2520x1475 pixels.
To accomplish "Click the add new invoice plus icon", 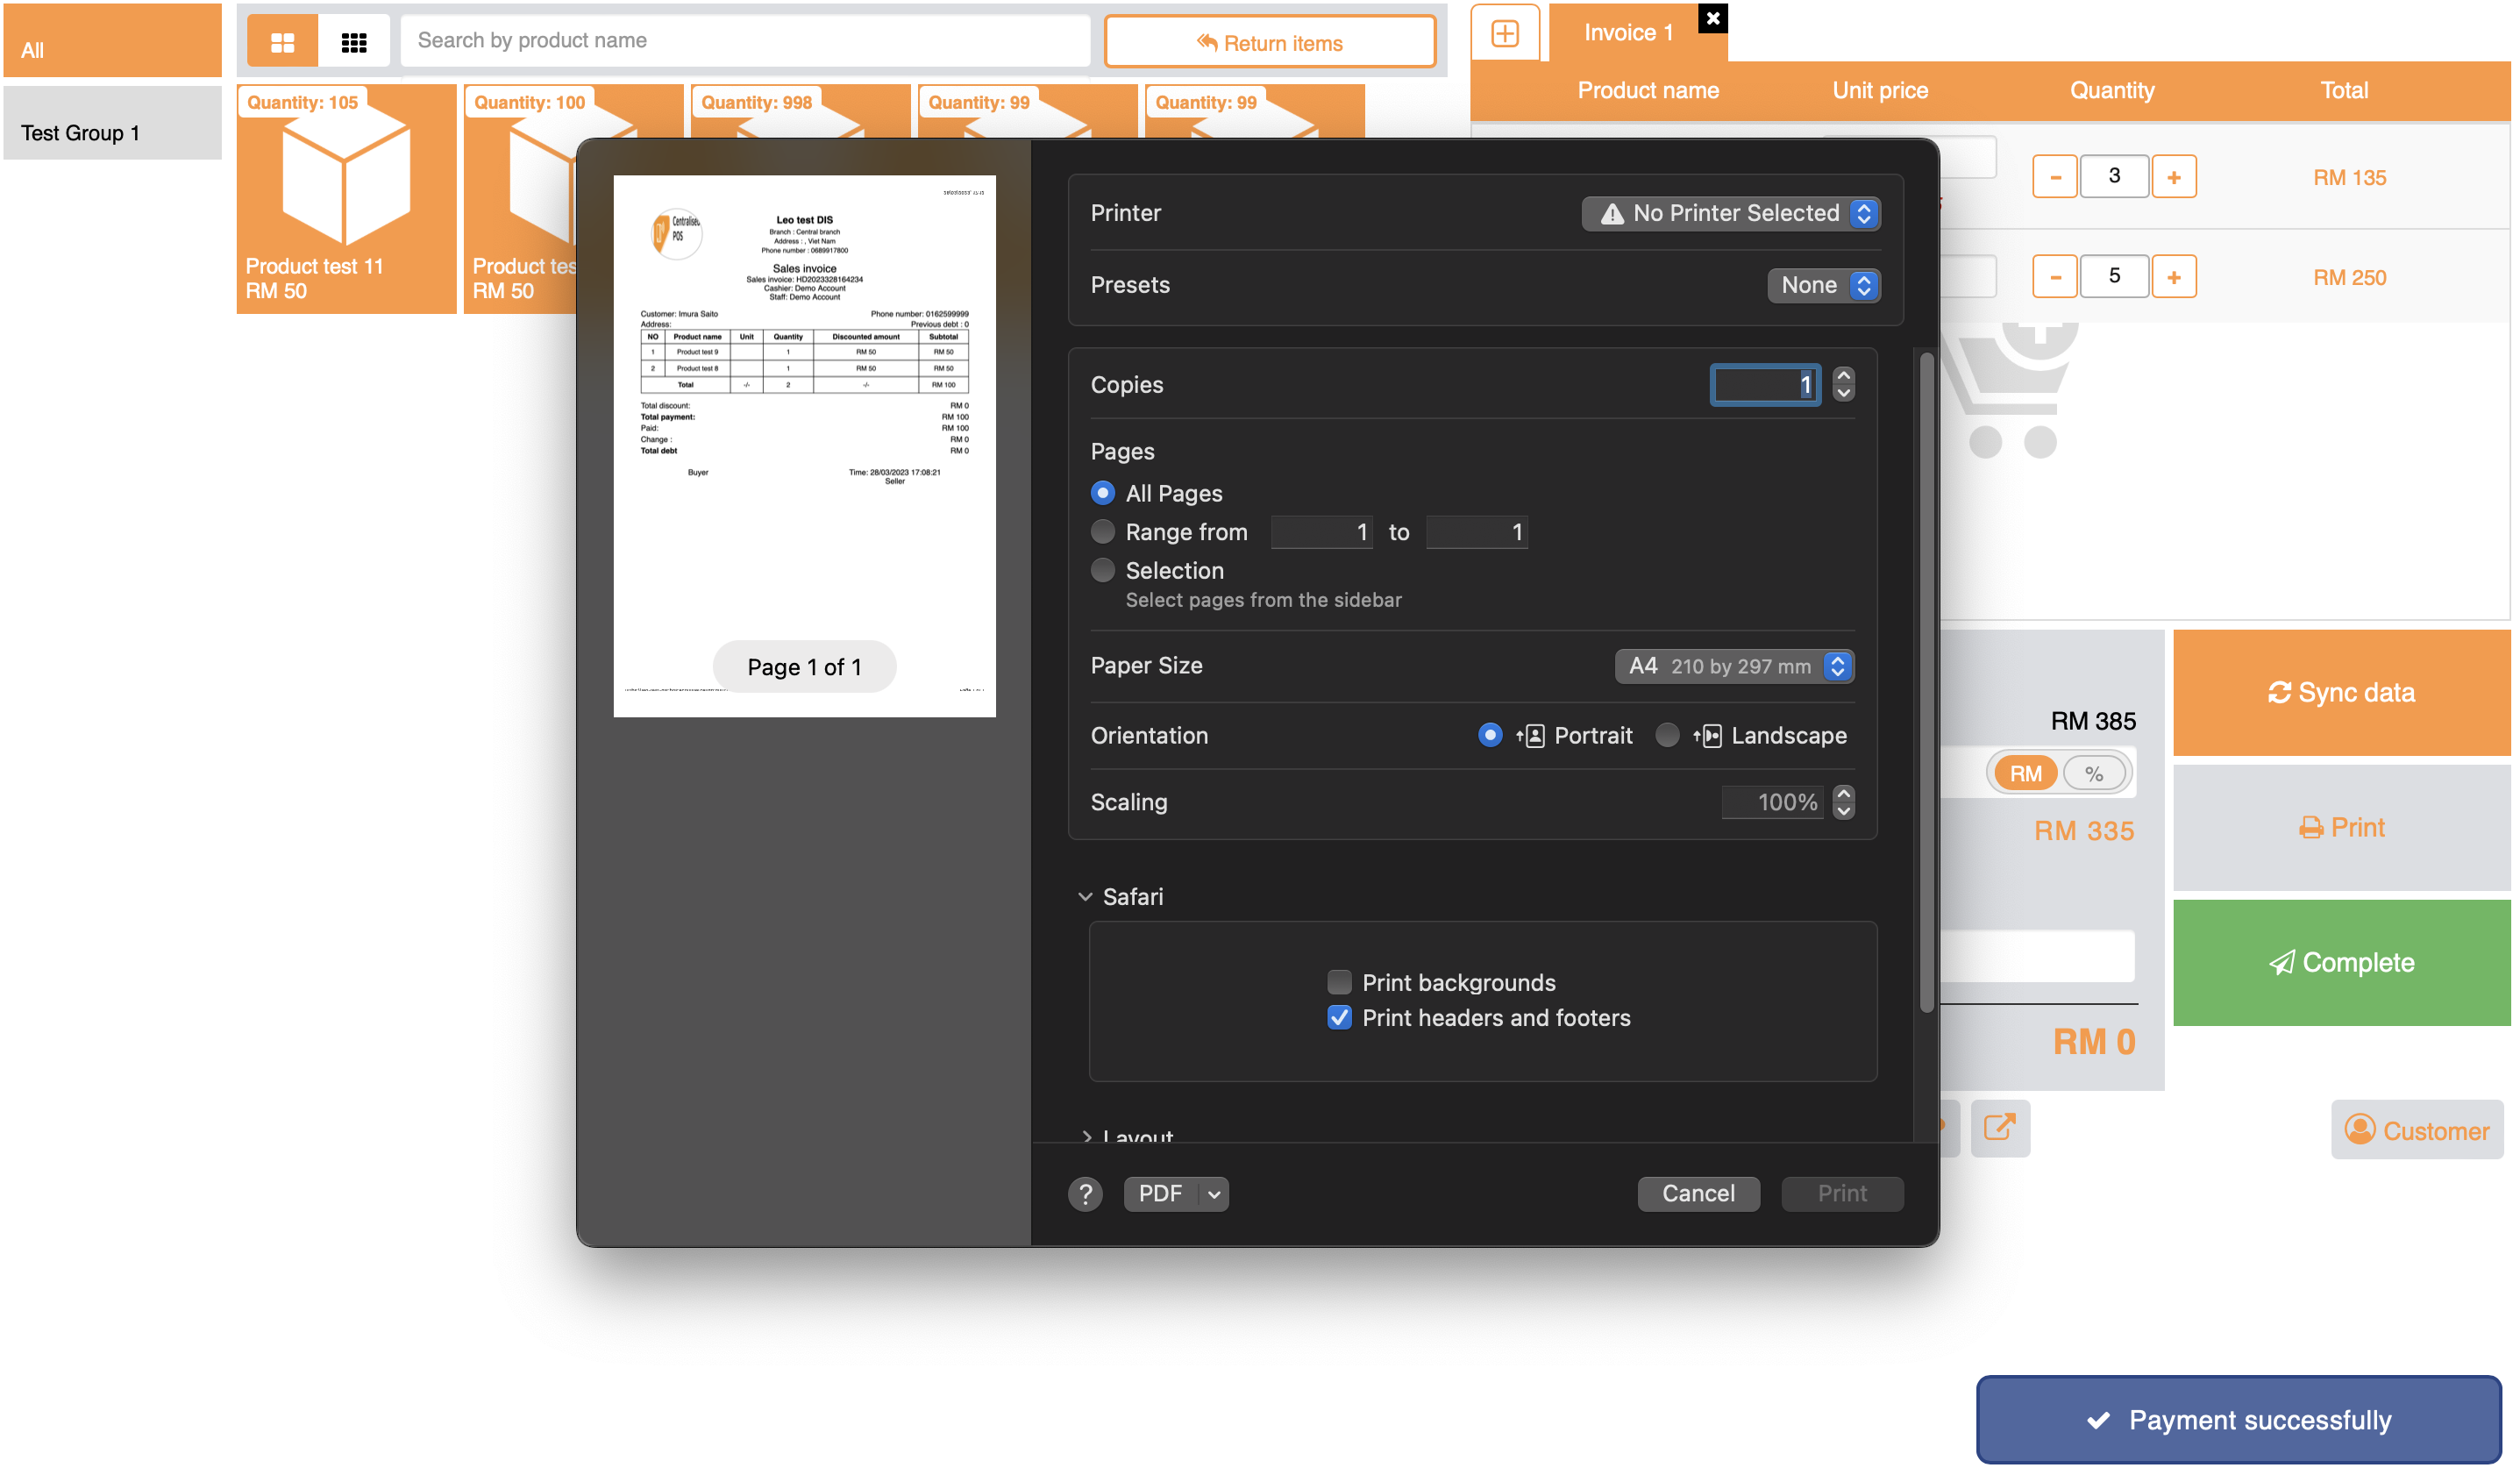I will (1504, 34).
